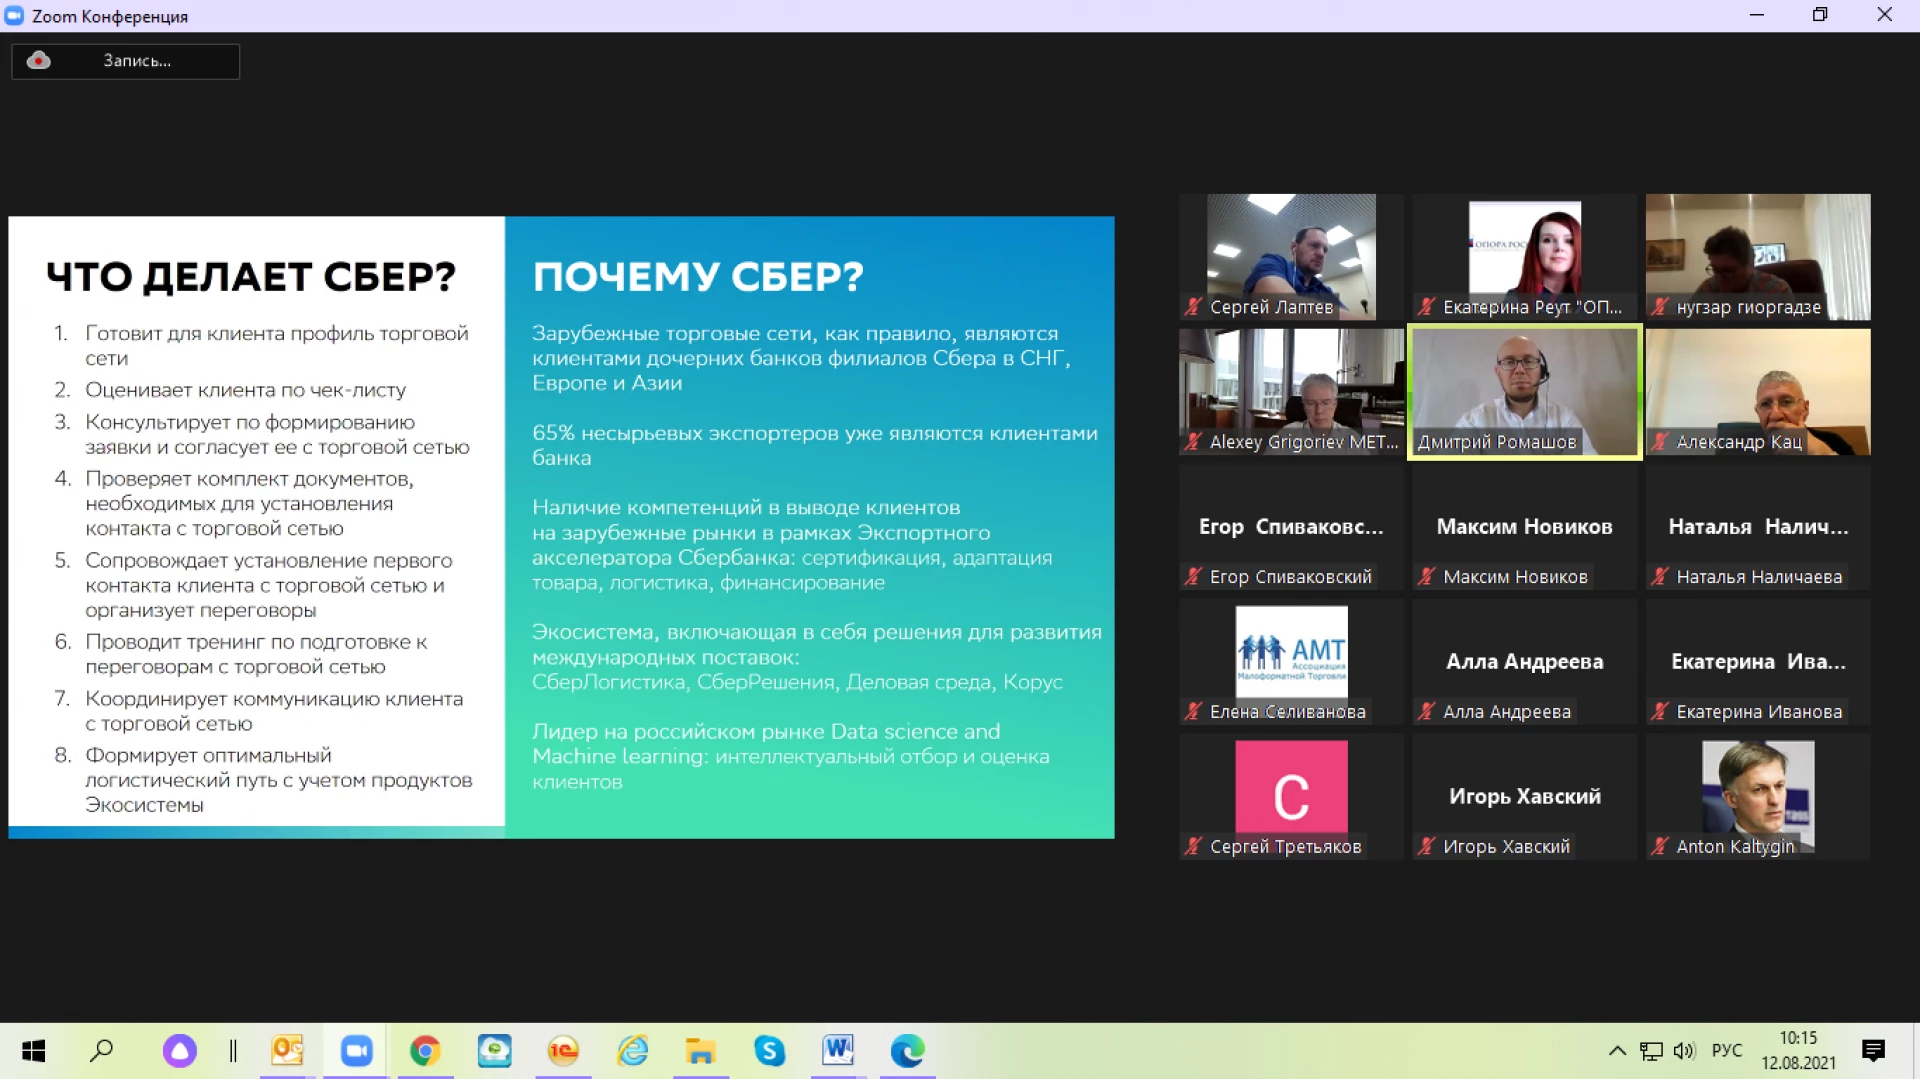Open network status tray icon
1920x1079 pixels.
click(1651, 1051)
